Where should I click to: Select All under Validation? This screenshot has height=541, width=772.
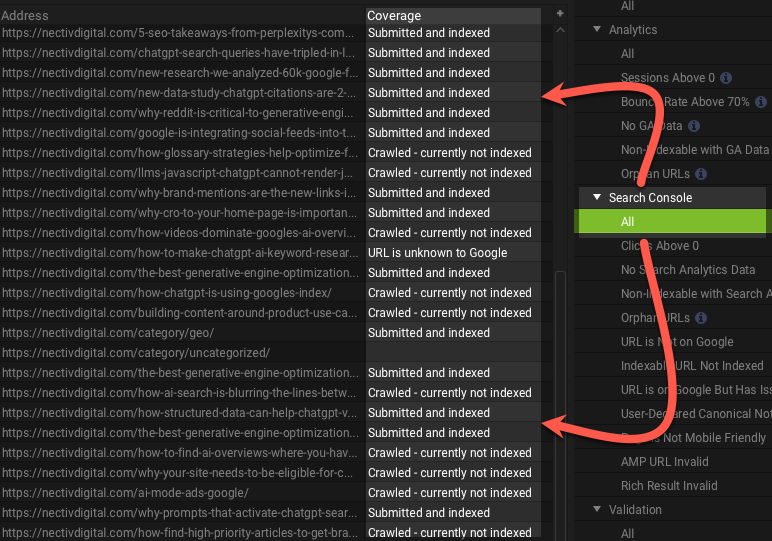pyautogui.click(x=627, y=534)
